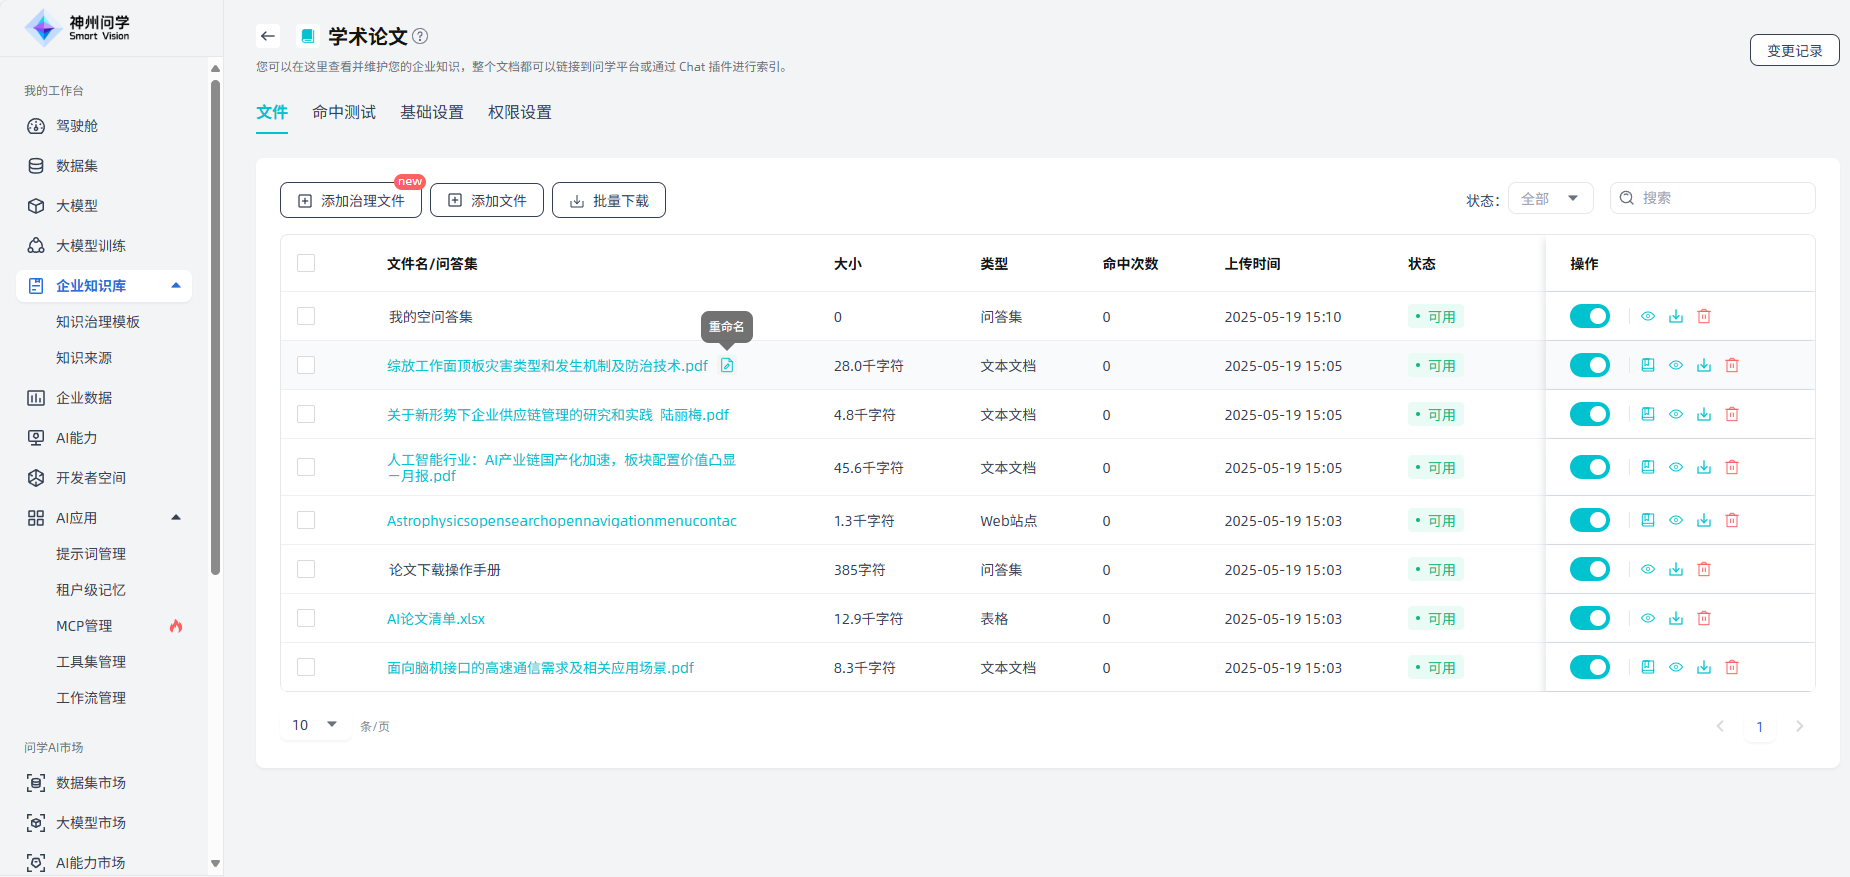Open 知识来源 in the sidebar
The width and height of the screenshot is (1850, 877).
coord(84,358)
